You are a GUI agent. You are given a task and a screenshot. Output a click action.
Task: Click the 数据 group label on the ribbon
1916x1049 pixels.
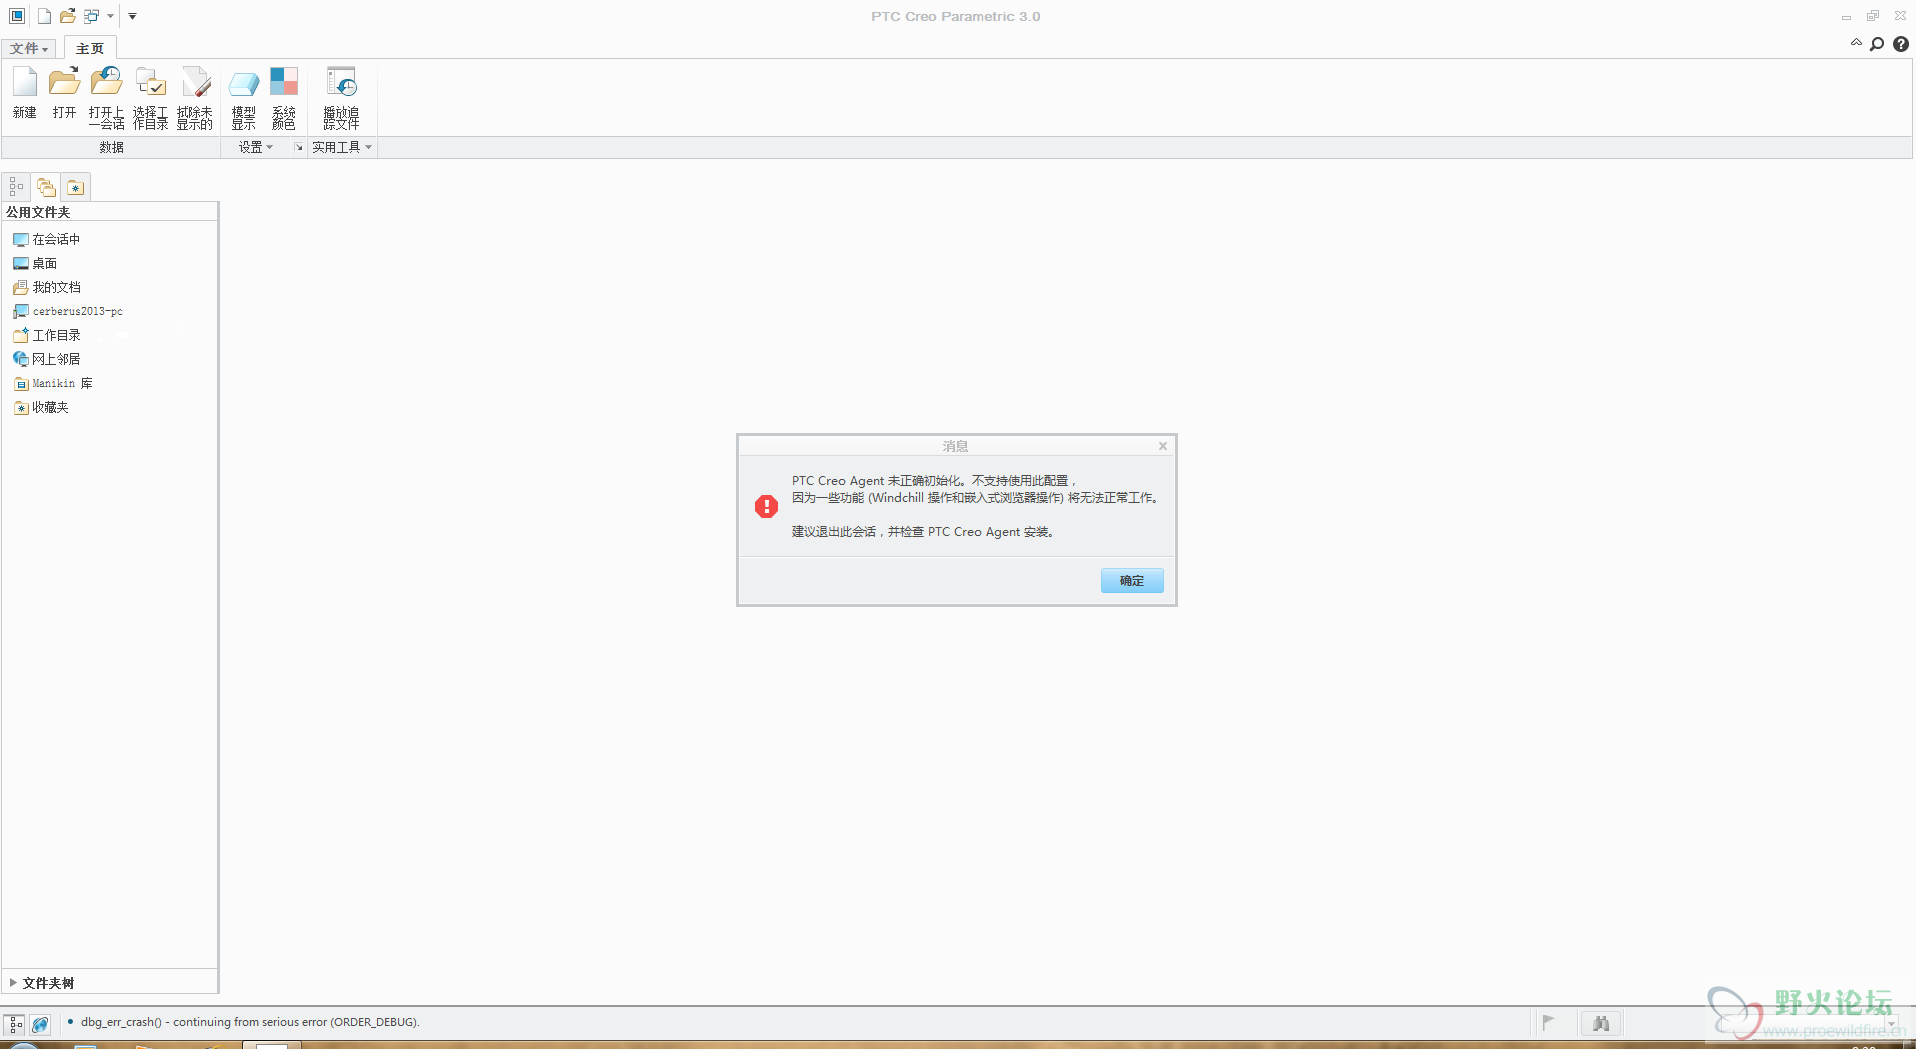point(111,147)
